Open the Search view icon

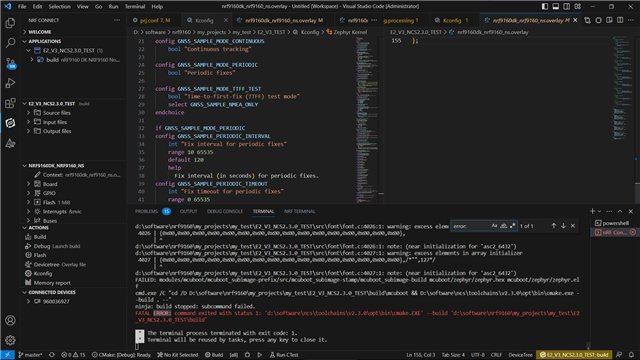click(x=10, y=43)
